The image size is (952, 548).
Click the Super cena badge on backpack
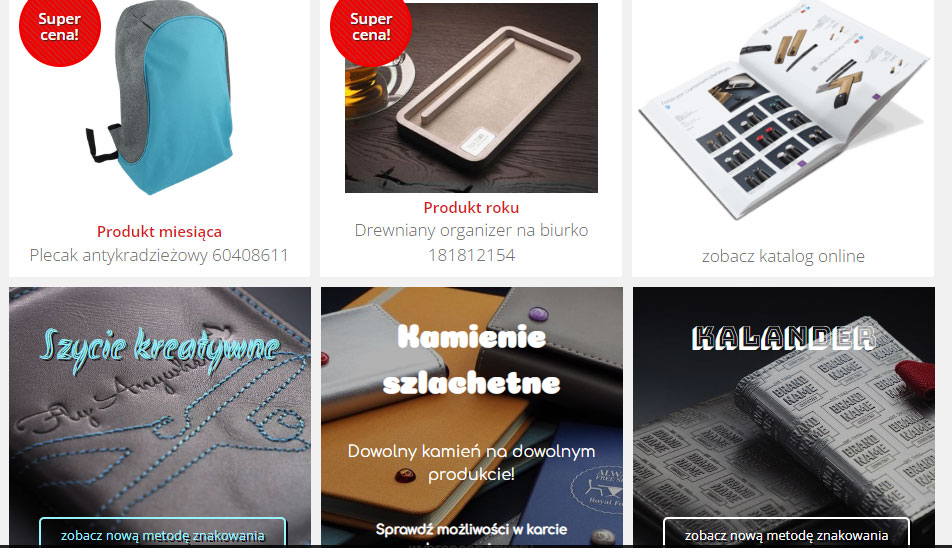click(60, 27)
